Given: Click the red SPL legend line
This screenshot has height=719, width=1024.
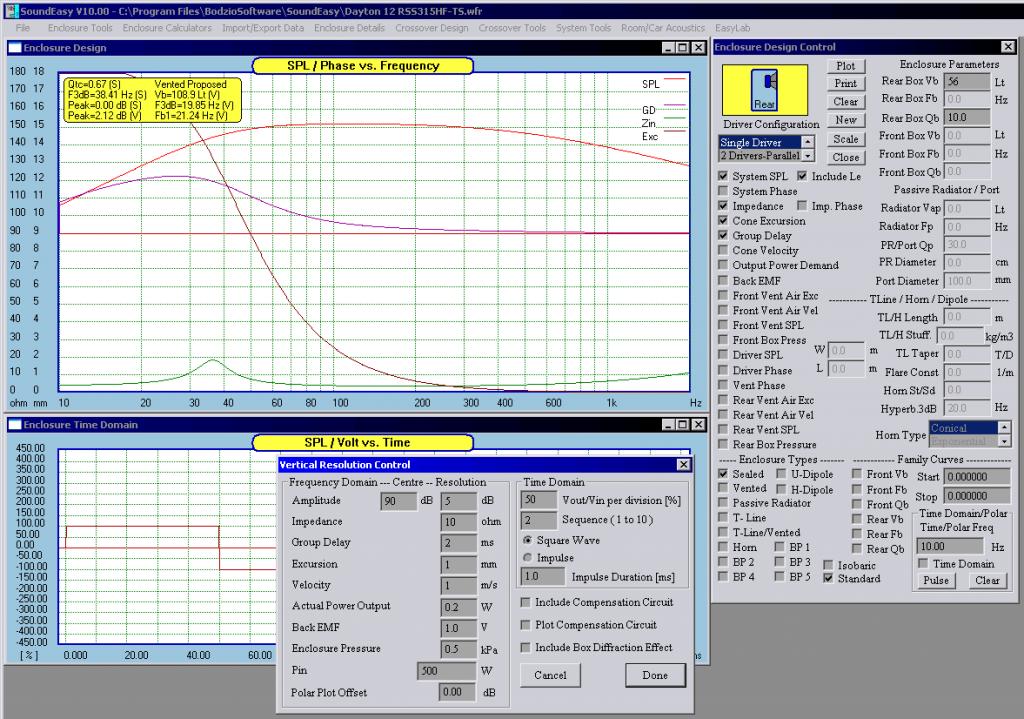Looking at the screenshot, I should 675,79.
